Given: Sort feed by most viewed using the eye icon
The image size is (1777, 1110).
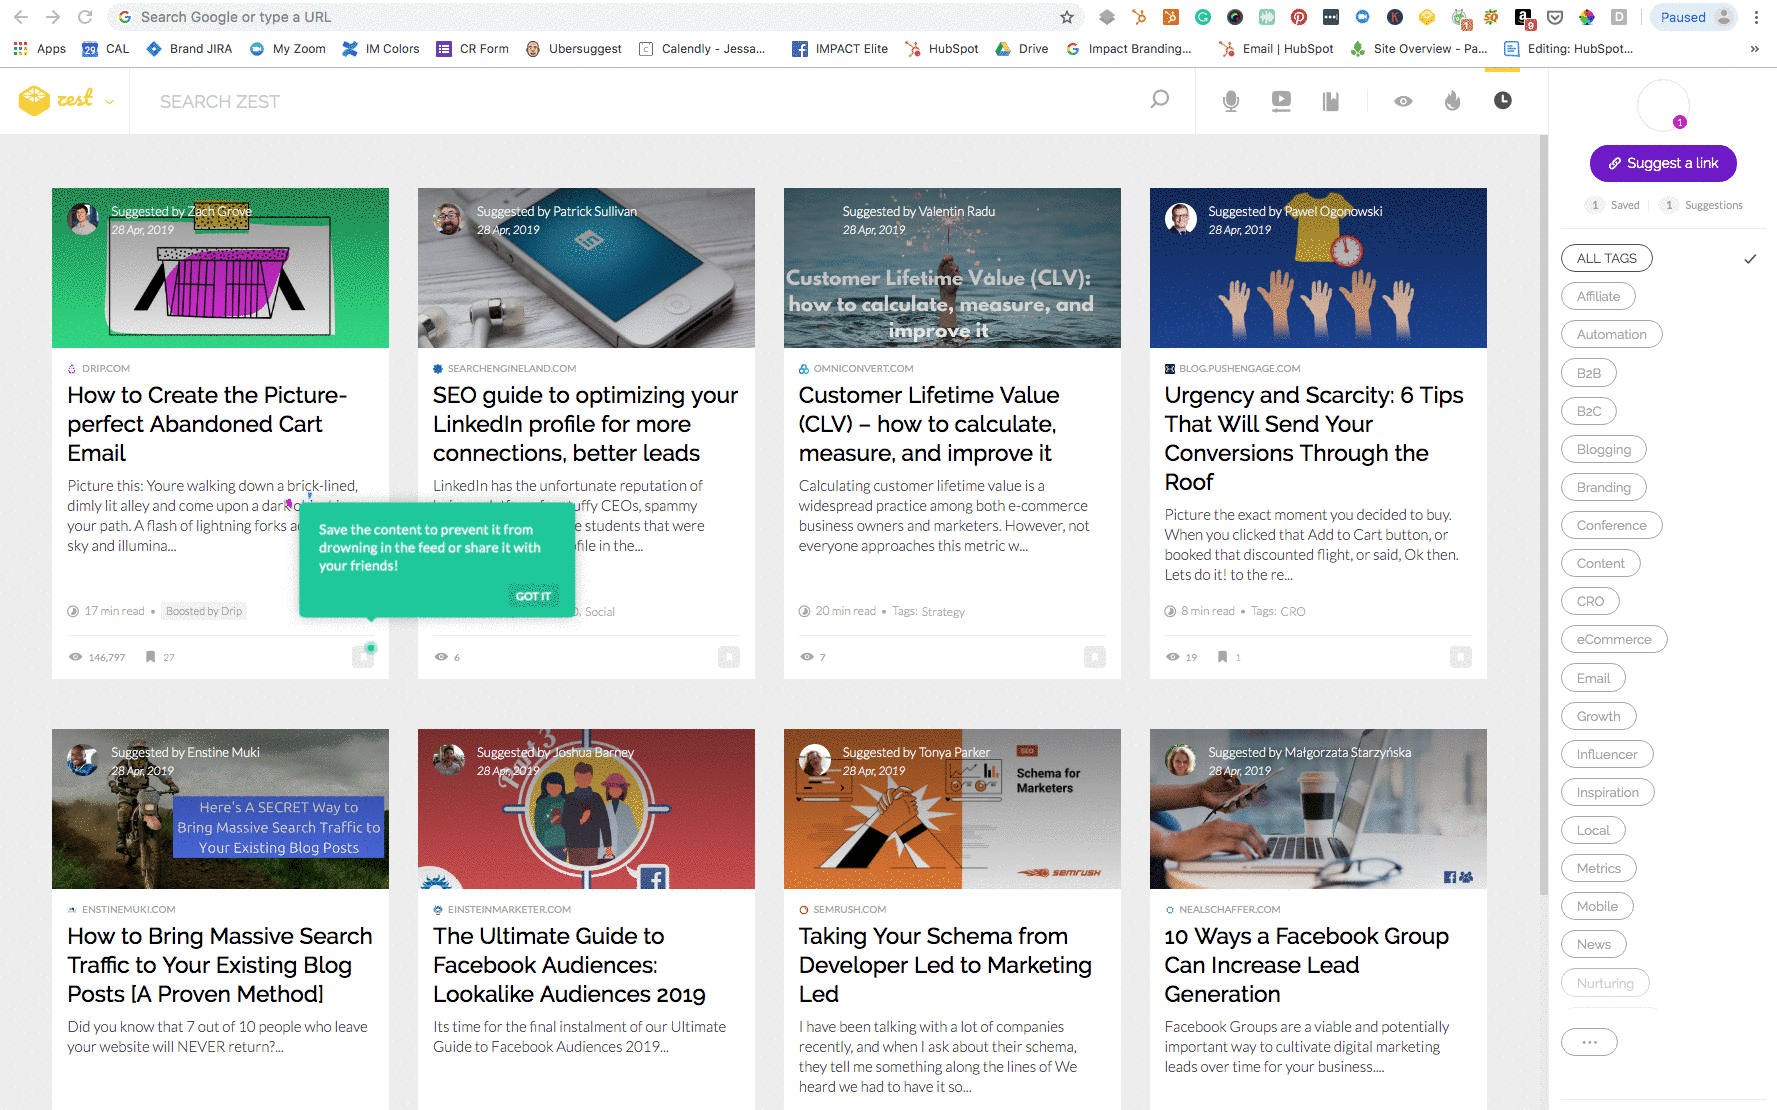Looking at the screenshot, I should click(1403, 100).
